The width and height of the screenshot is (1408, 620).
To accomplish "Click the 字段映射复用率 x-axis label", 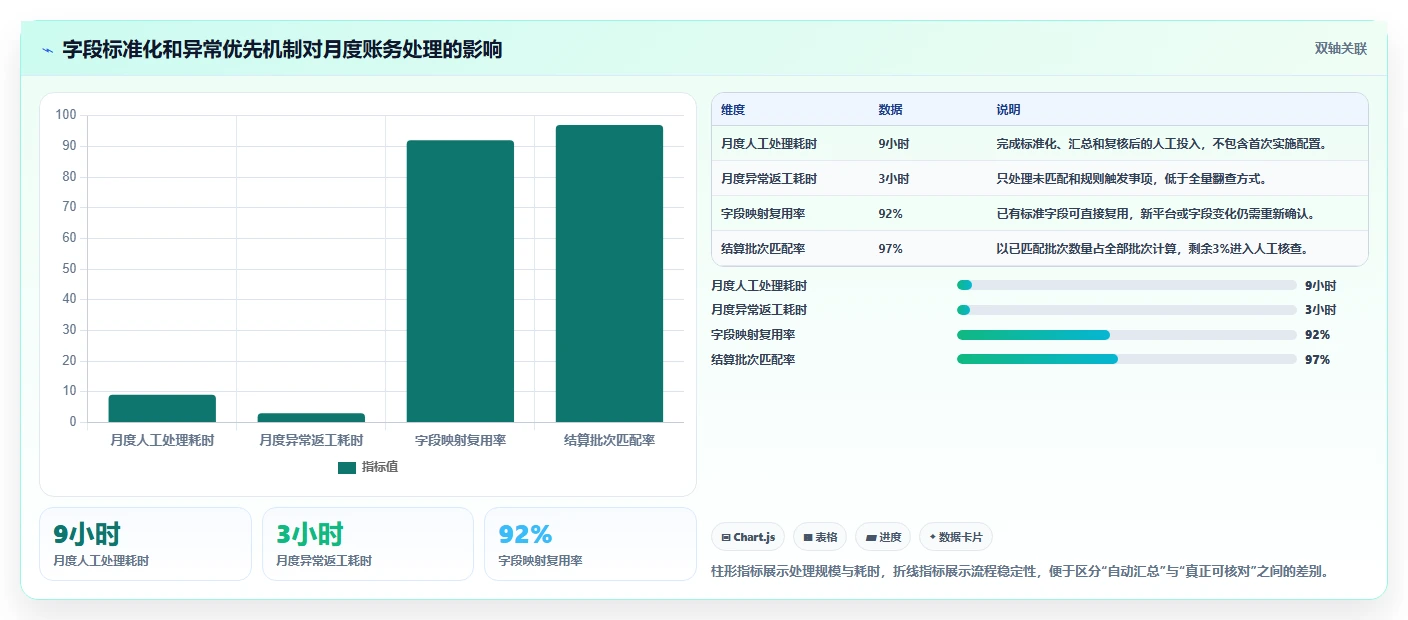I will [460, 440].
